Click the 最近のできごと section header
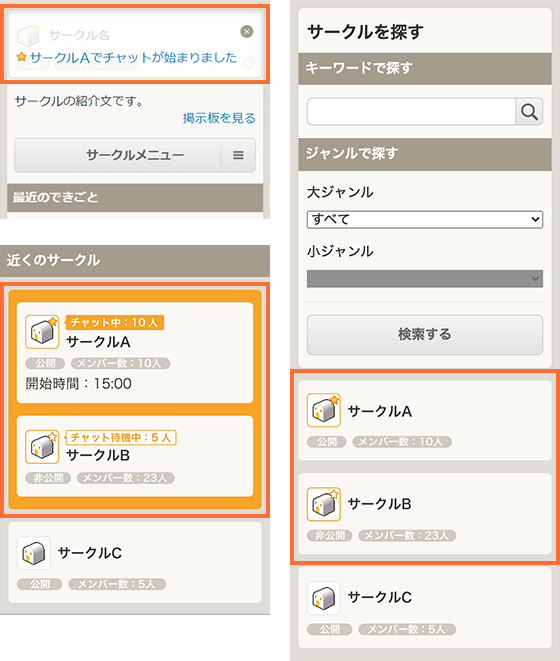 135,197
